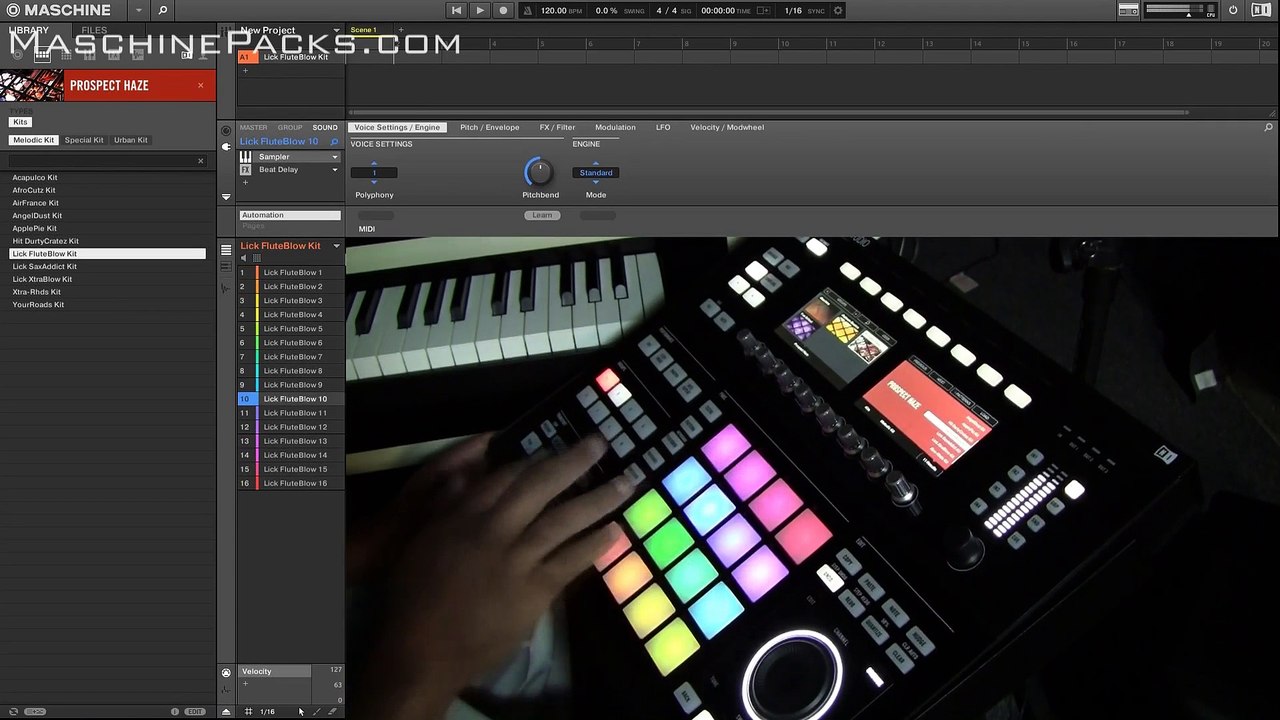Toggle the follow playhead icon next to TIME
The height and width of the screenshot is (720, 1280).
click(765, 10)
